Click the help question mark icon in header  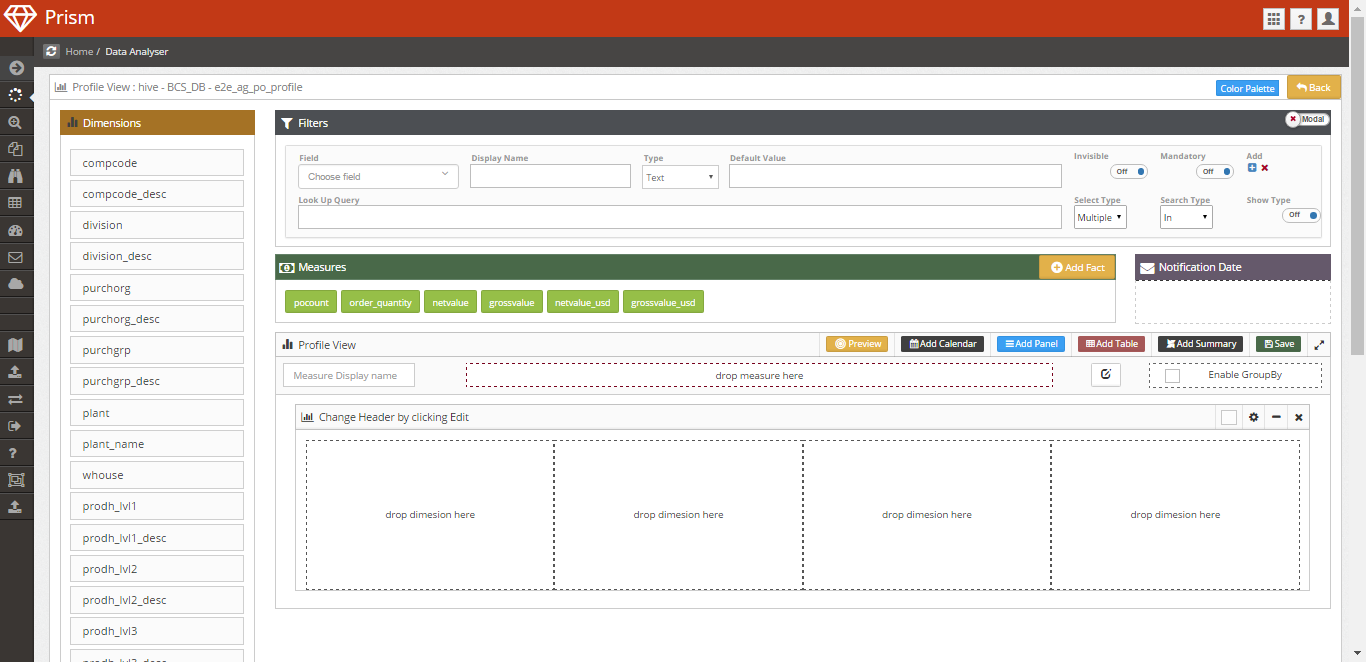1300,18
